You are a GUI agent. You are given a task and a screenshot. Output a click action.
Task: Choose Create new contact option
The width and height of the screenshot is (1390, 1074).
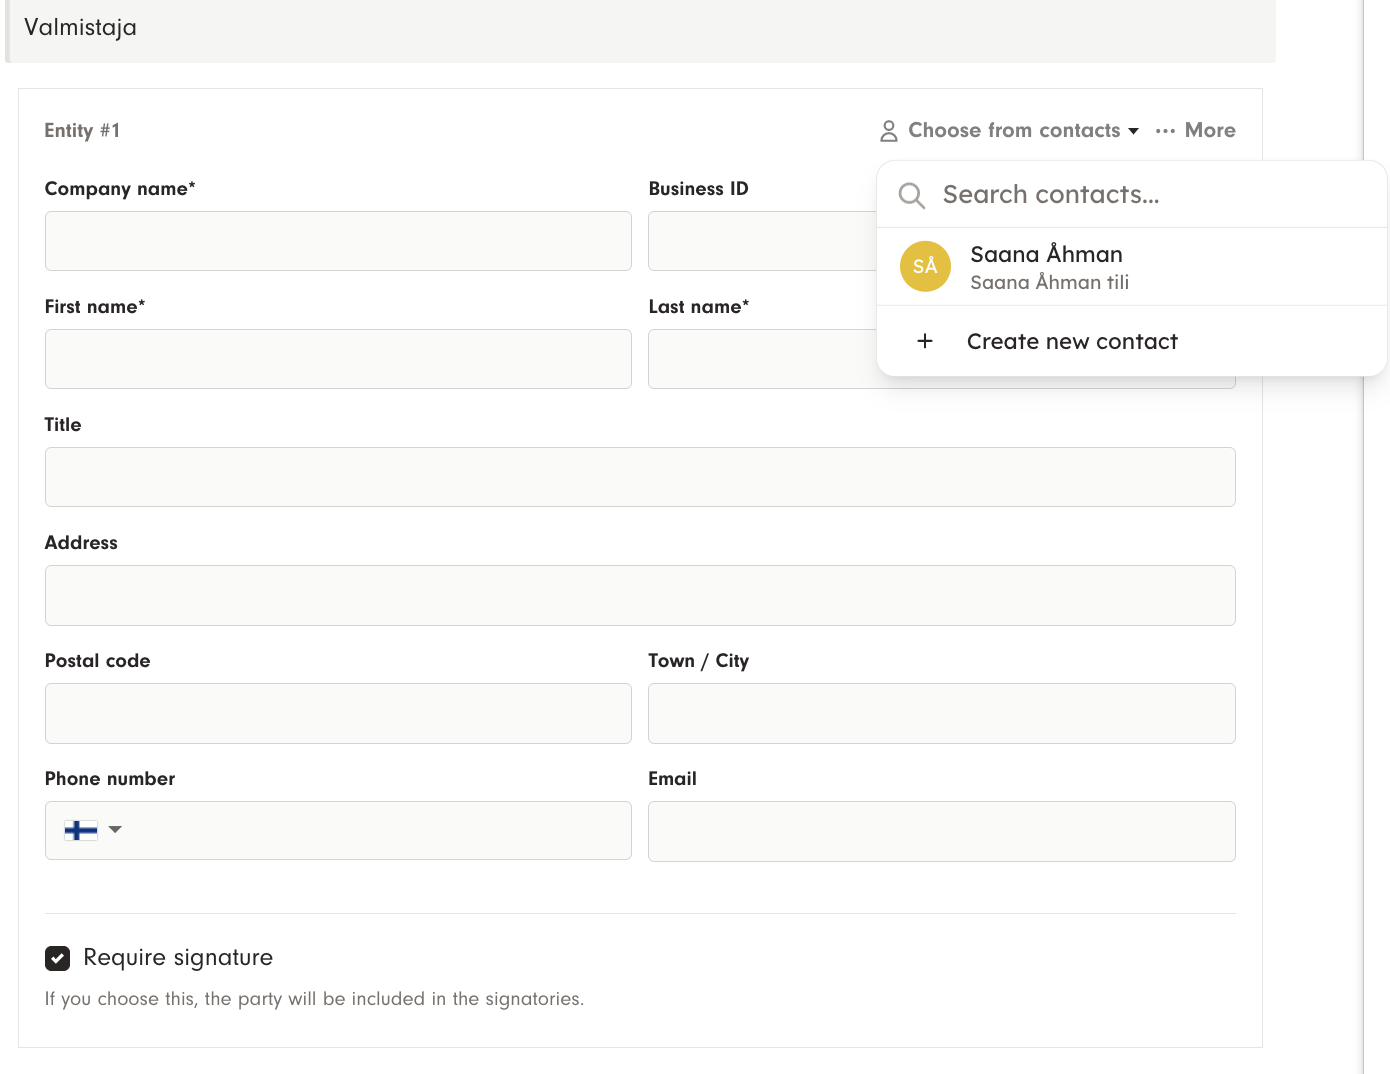click(x=1072, y=341)
